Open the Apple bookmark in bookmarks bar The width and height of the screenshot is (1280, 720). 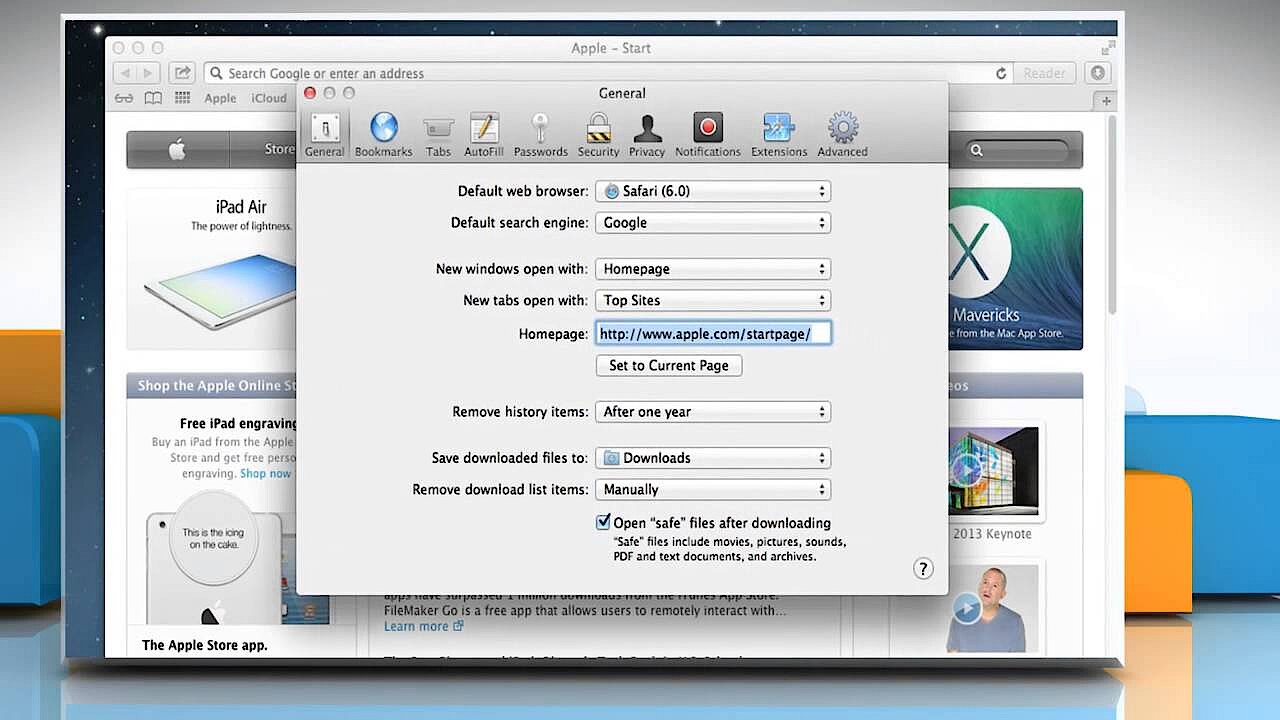click(x=220, y=98)
